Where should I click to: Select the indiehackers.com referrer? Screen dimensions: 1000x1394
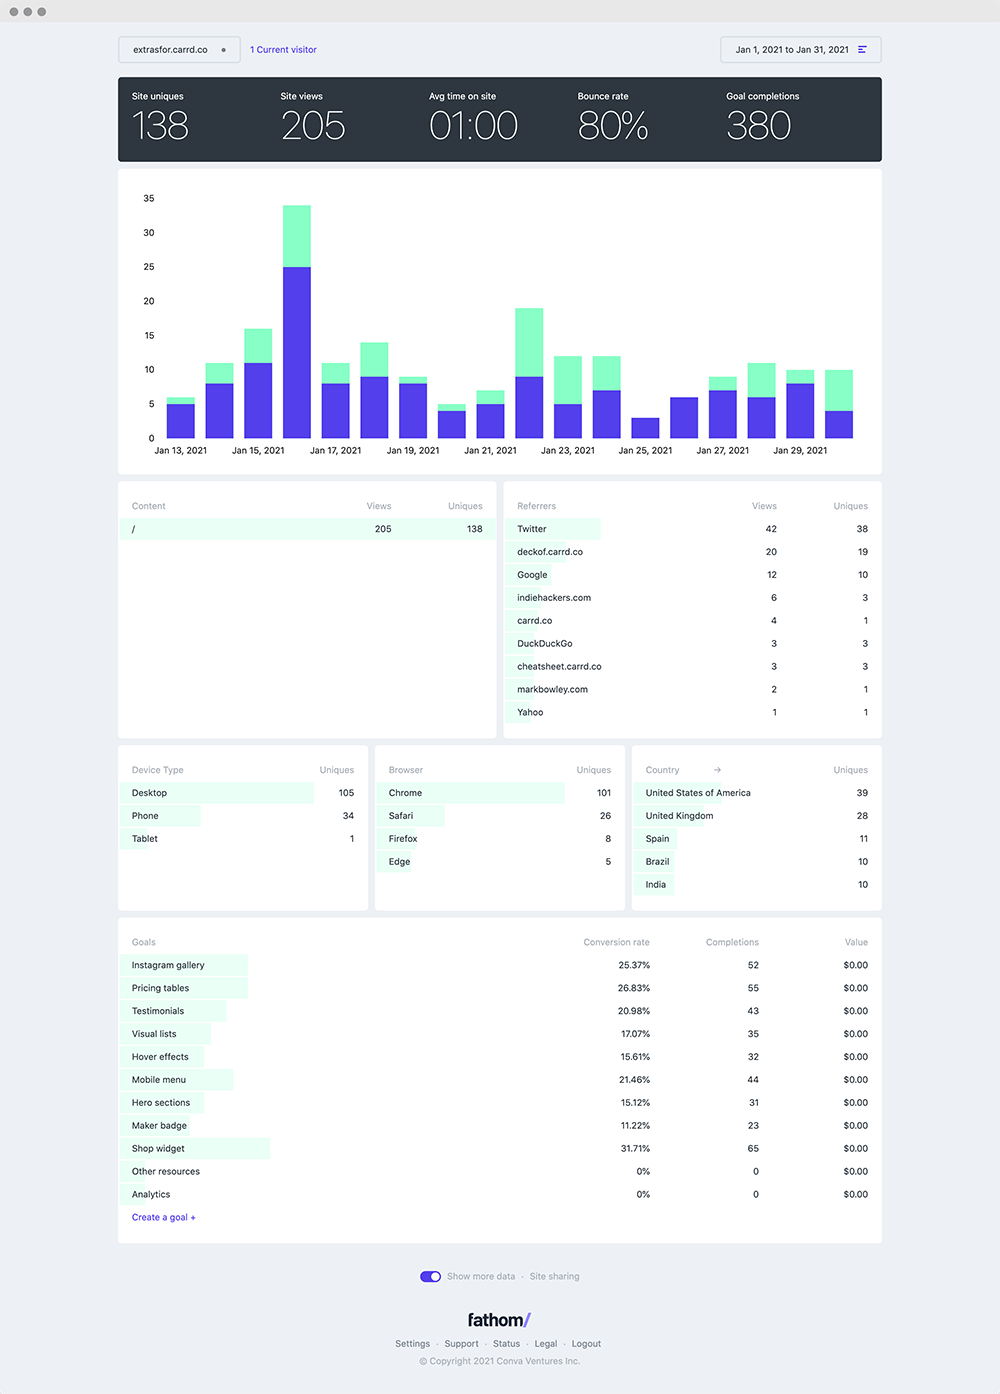(692, 598)
